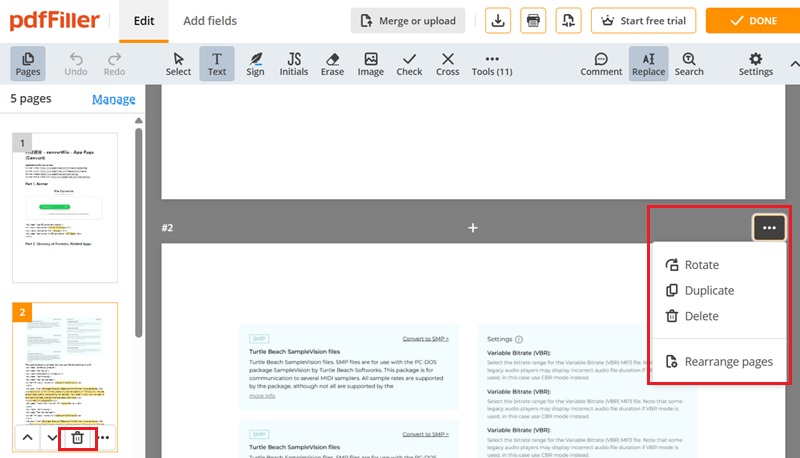
Task: Click the first Convert to SMP link
Action: pos(426,339)
